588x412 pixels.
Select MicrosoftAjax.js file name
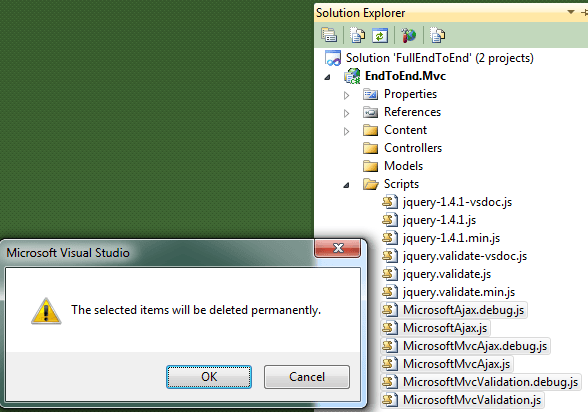pyautogui.click(x=445, y=328)
